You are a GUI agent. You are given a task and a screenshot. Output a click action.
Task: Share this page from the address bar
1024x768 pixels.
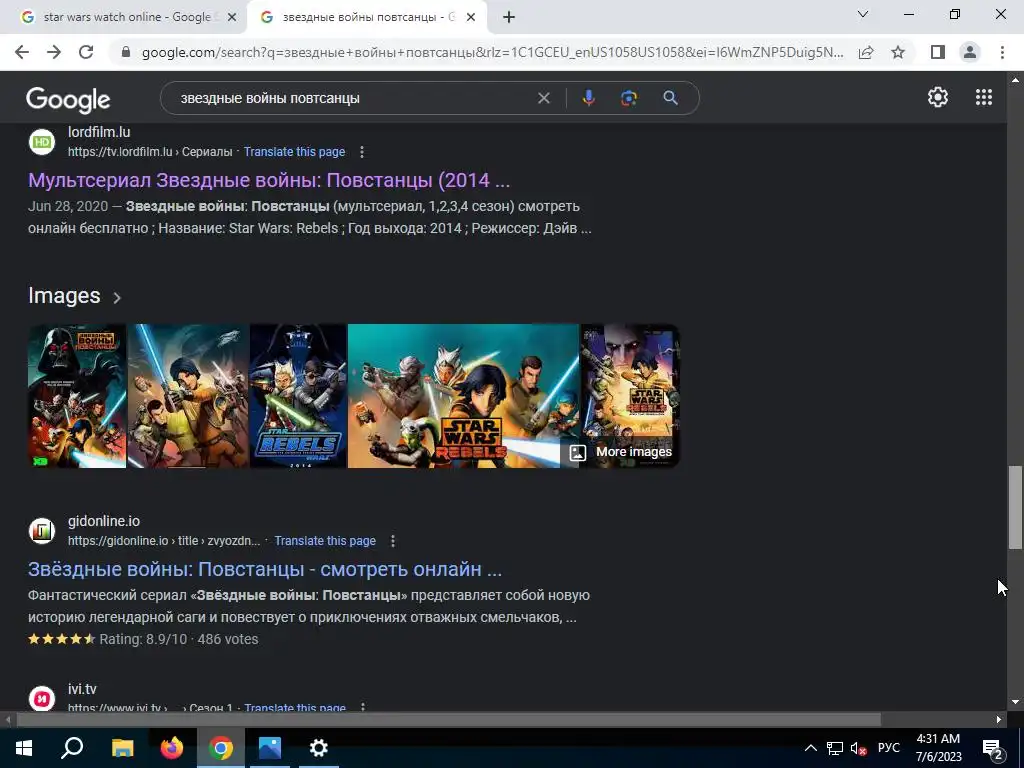[866, 52]
